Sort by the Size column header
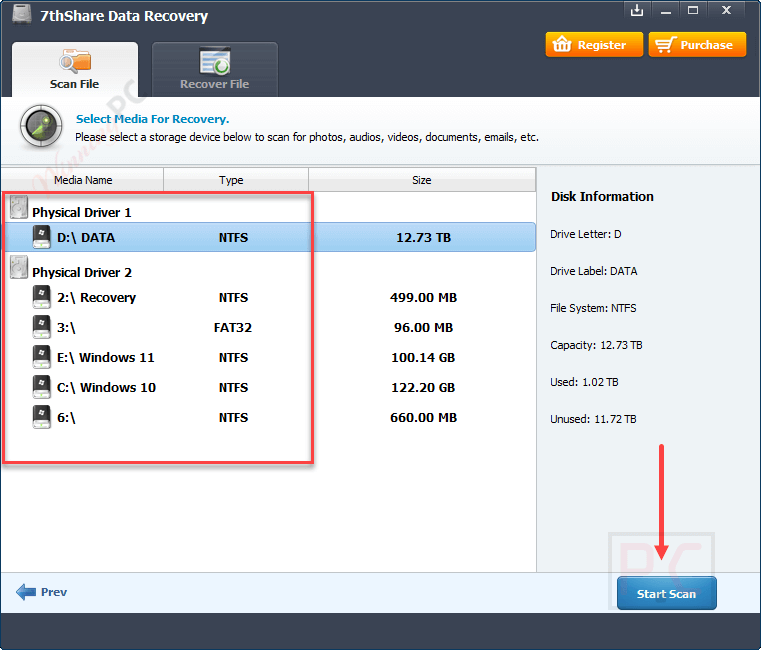 [422, 180]
